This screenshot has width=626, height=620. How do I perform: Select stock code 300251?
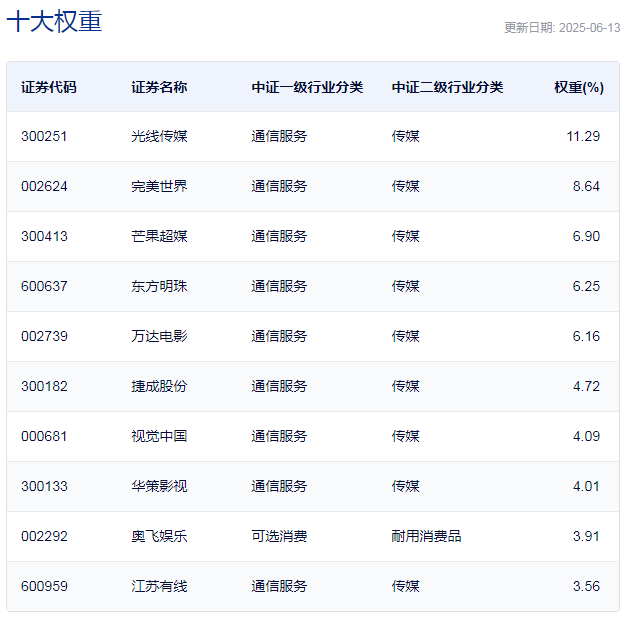pos(44,137)
